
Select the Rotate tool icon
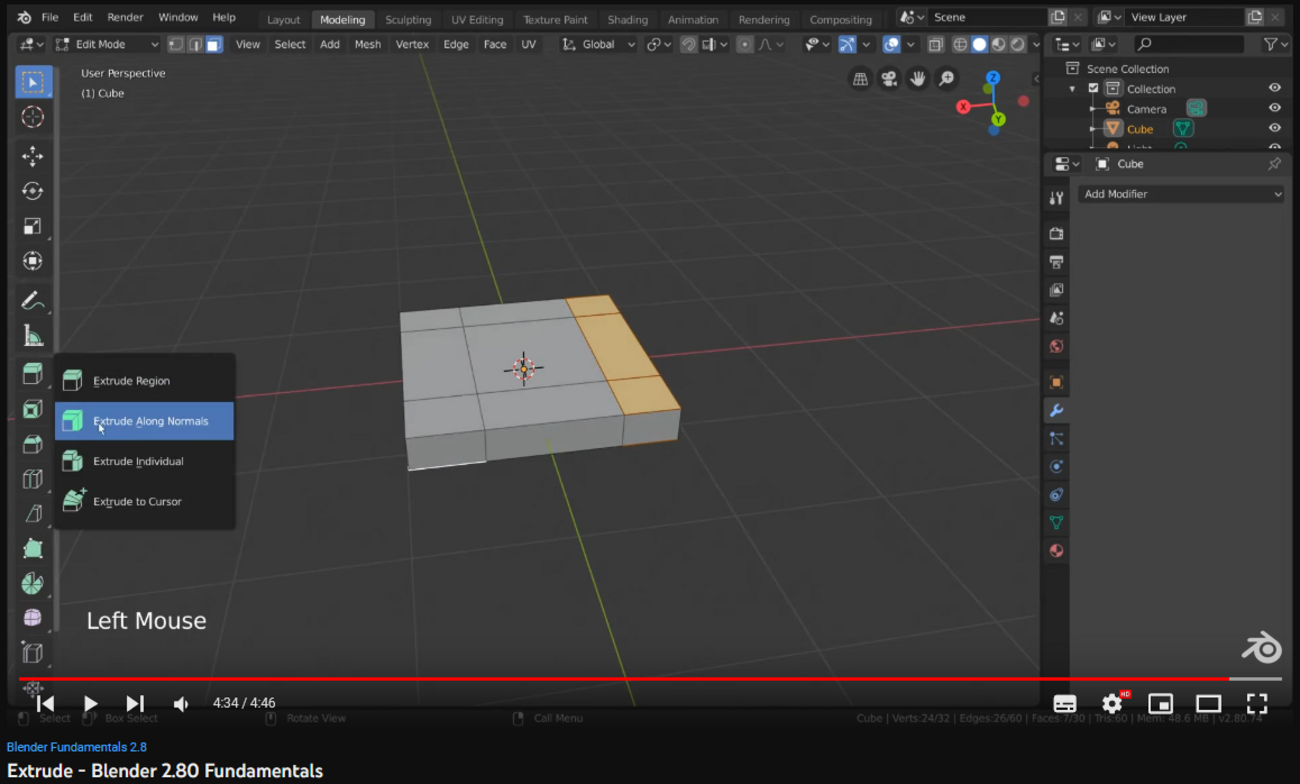33,191
